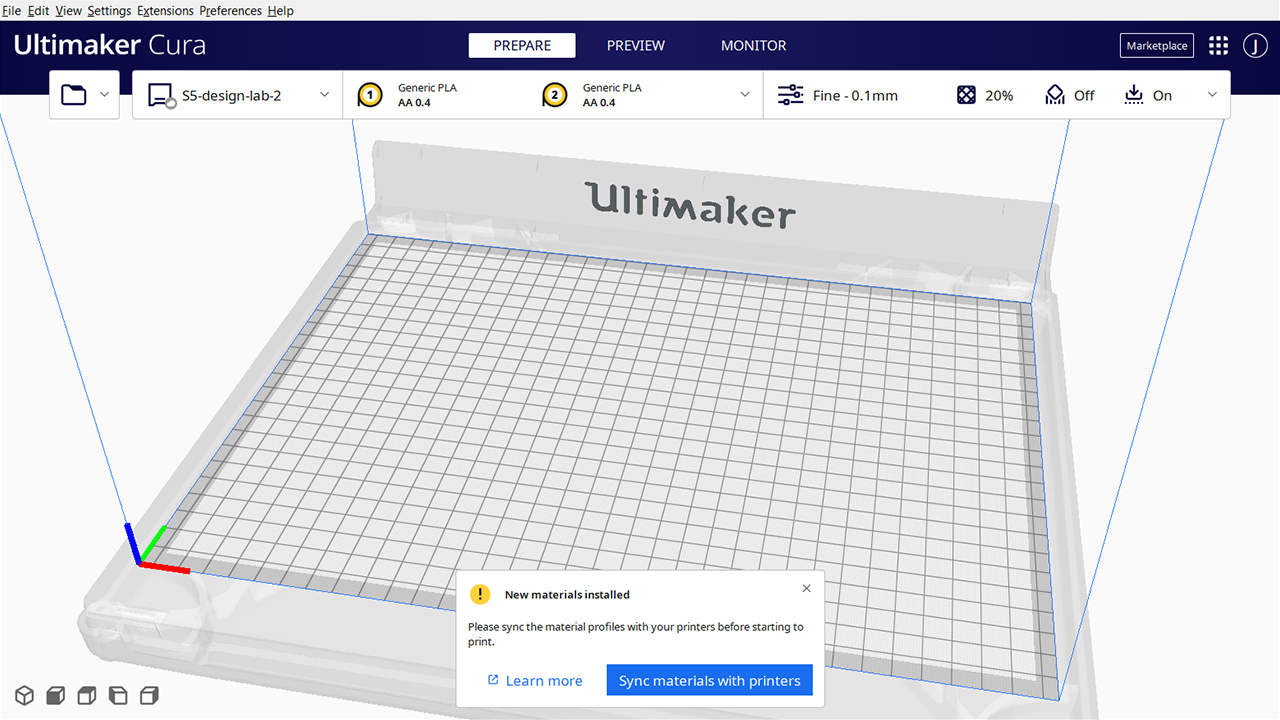Viewport: 1280px width, 720px height.
Task: Expand the print settings panel chevron
Action: 1213,95
